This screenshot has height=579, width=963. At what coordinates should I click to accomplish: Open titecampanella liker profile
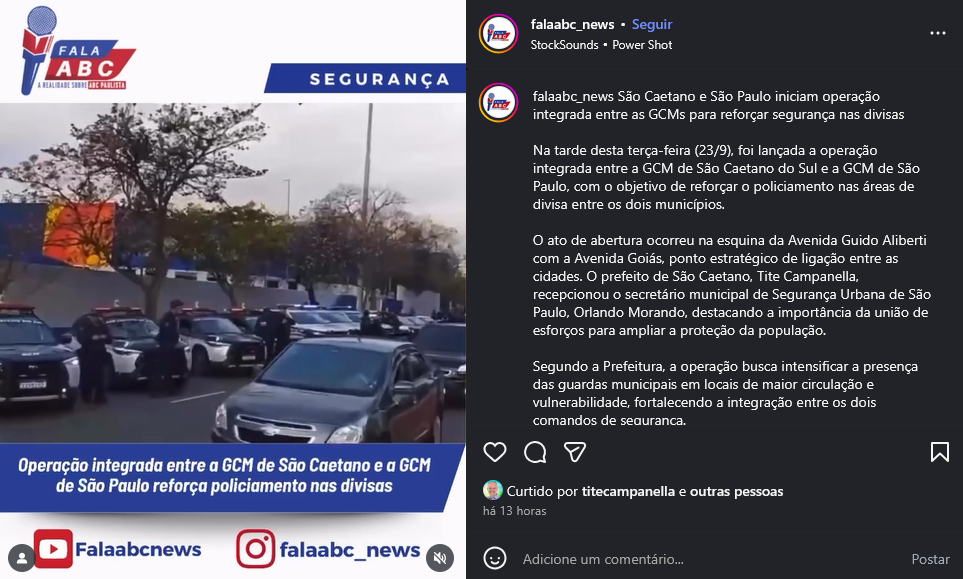click(x=629, y=491)
